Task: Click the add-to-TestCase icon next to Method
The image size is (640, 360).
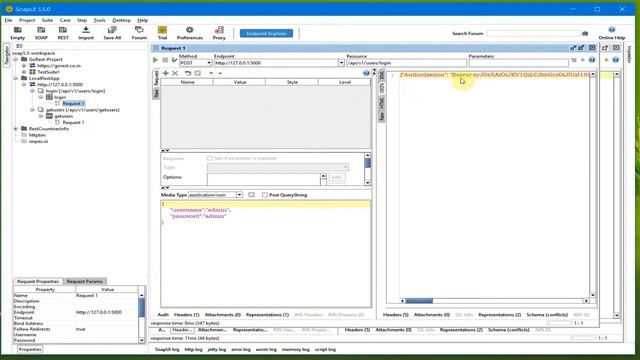Action: pyautogui.click(x=174, y=60)
